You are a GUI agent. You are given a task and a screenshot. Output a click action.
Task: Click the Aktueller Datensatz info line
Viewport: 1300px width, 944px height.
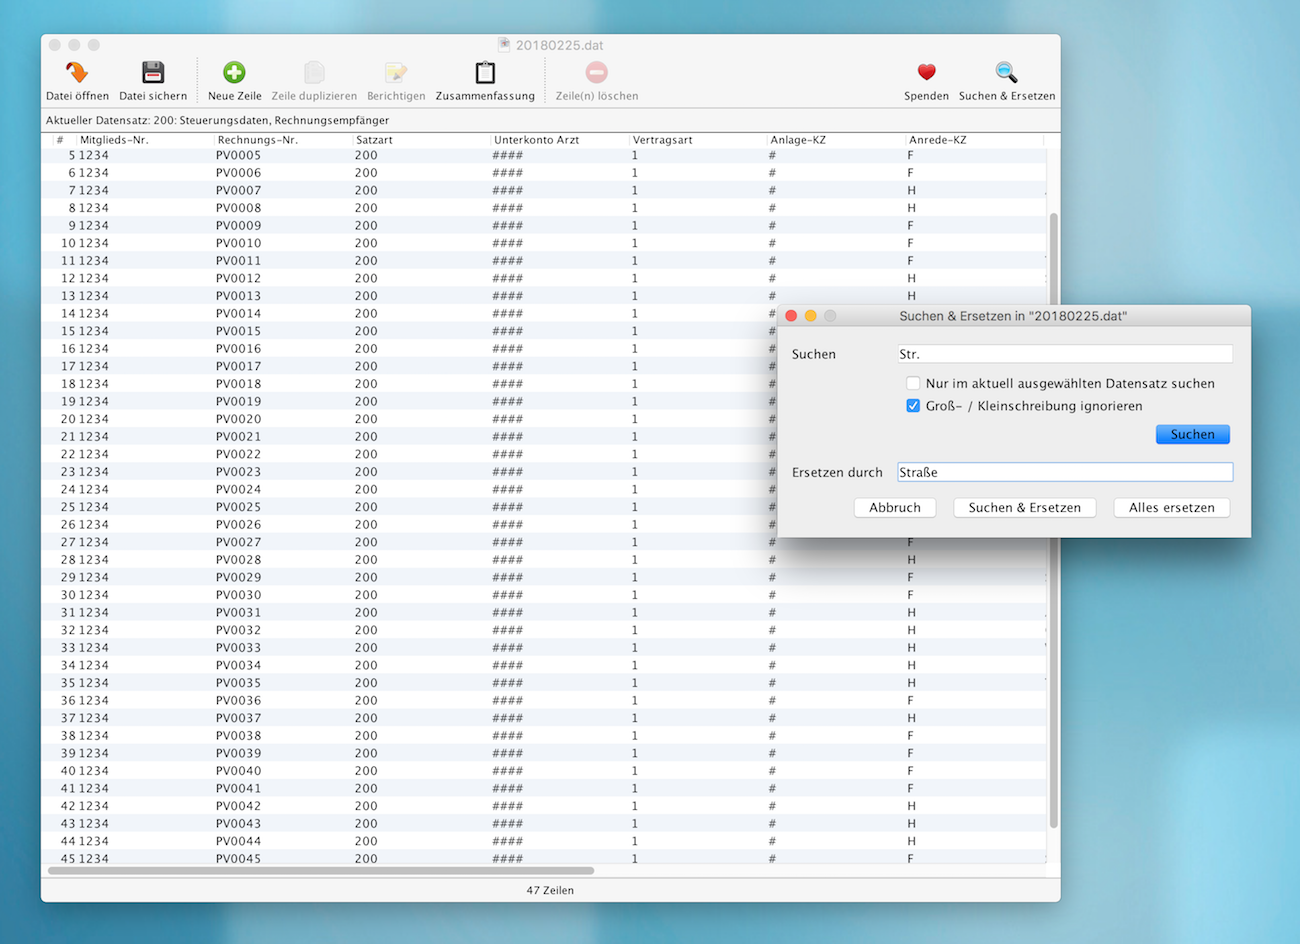(217, 120)
